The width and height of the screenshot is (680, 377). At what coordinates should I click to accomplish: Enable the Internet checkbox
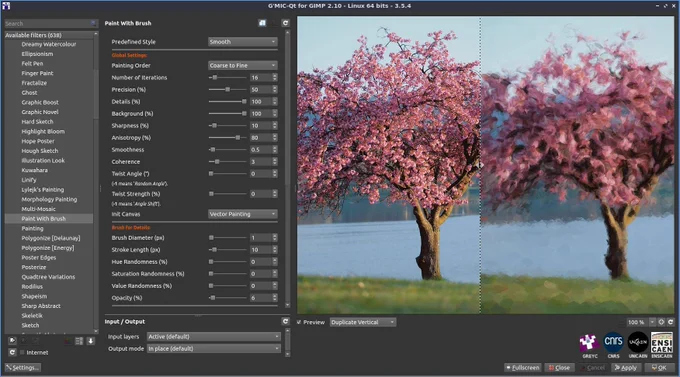(x=22, y=352)
